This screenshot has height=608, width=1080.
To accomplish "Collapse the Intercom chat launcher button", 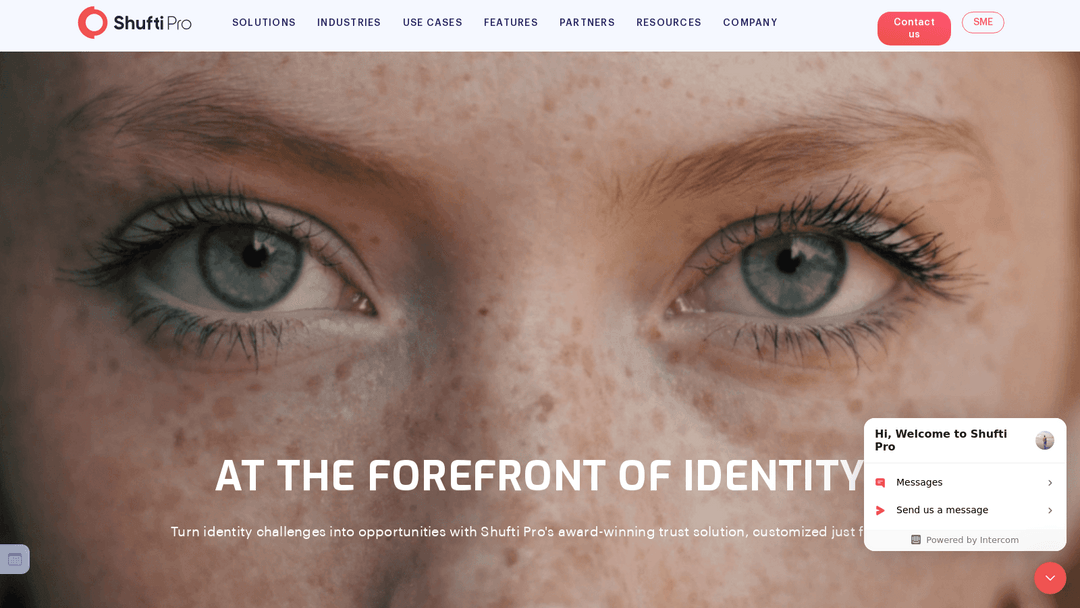I will tap(1050, 578).
